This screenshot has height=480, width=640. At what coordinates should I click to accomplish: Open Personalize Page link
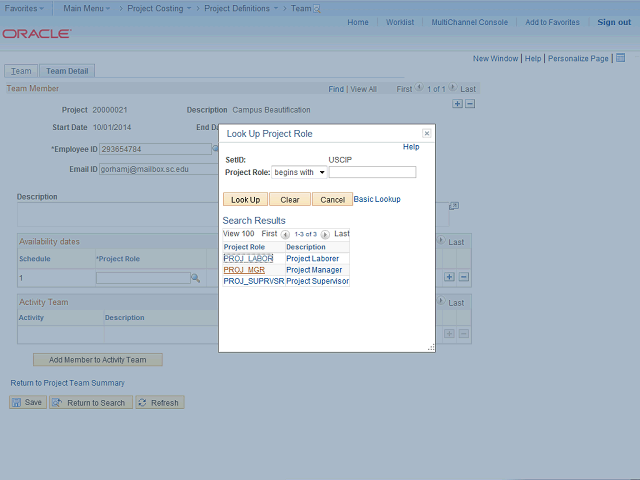[578, 58]
